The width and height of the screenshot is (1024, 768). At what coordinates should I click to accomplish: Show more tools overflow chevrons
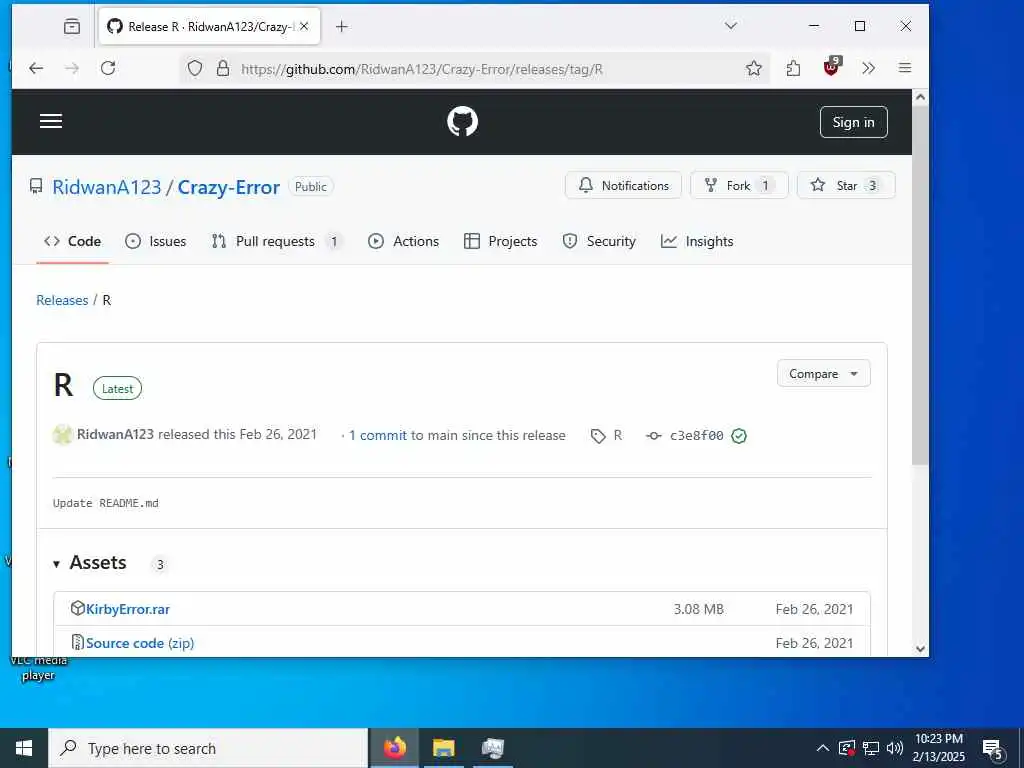click(868, 68)
